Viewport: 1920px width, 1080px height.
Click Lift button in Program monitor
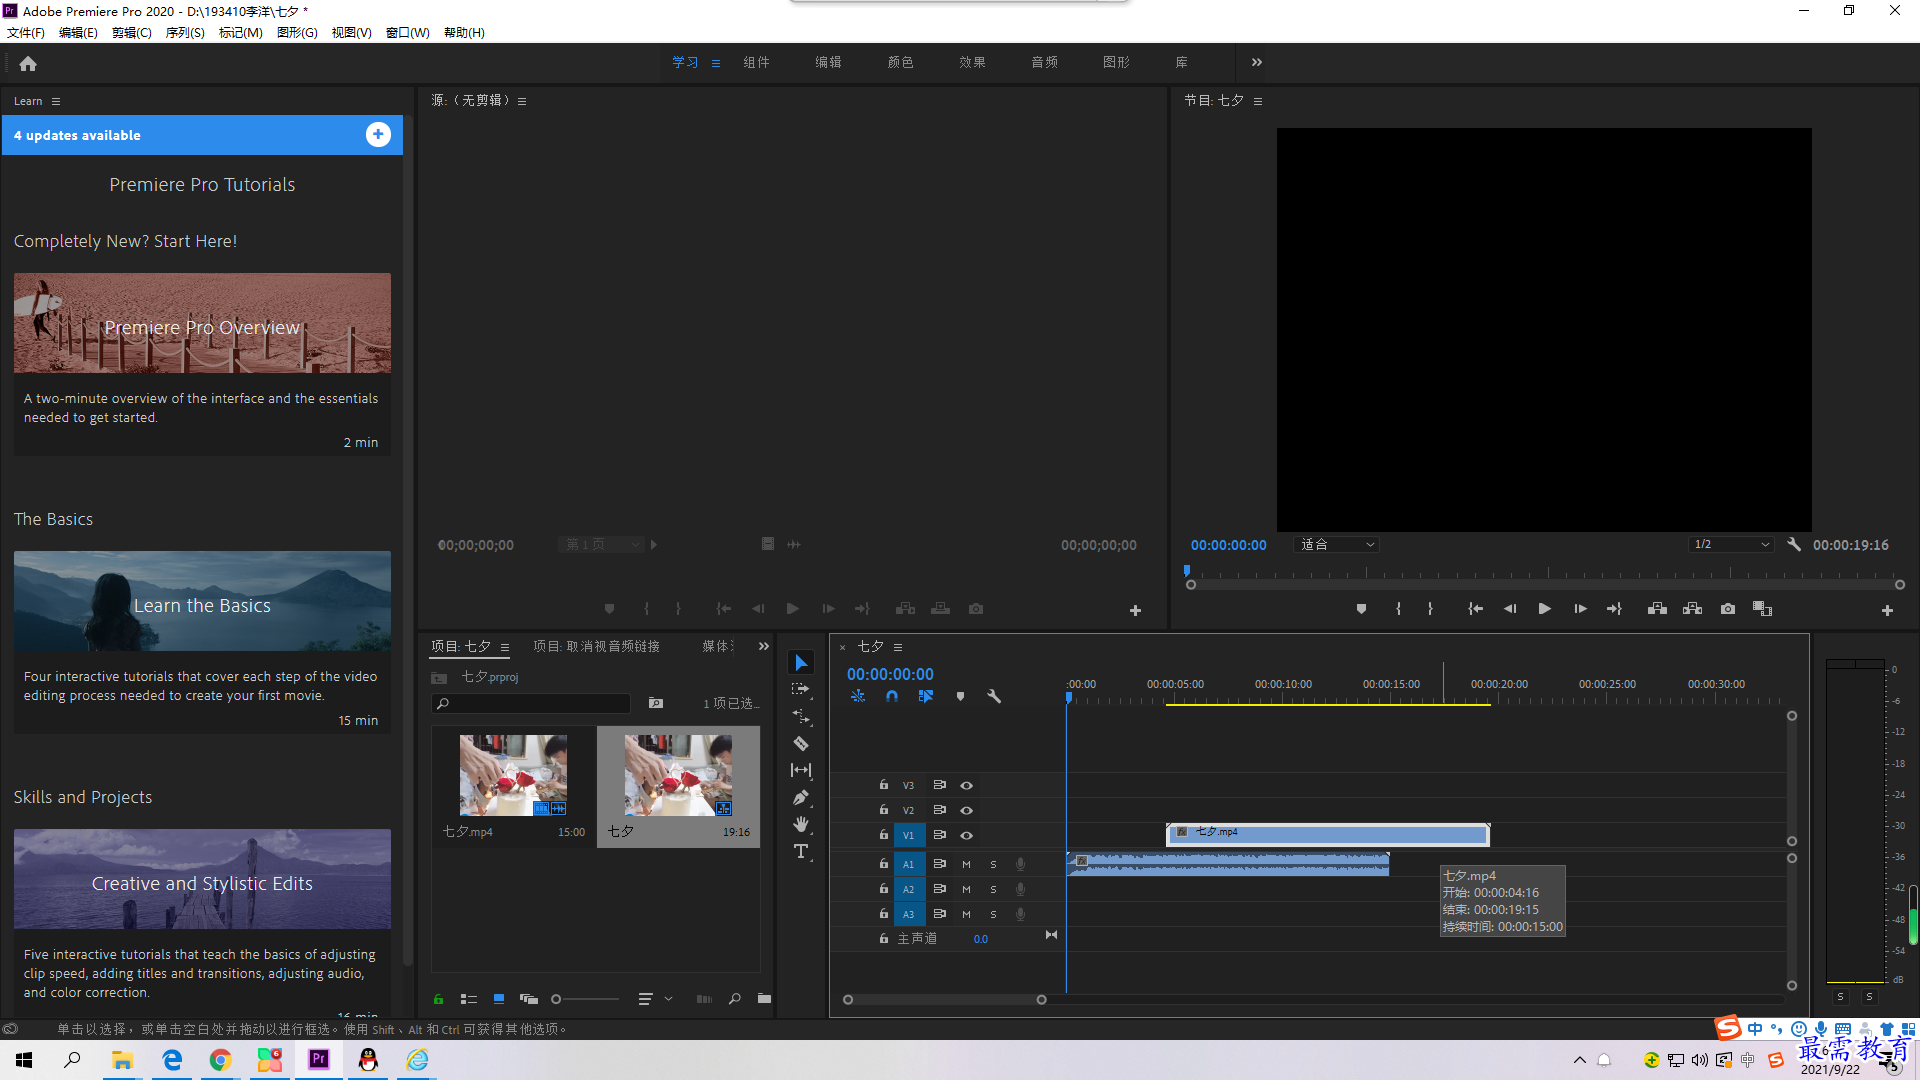1657,609
